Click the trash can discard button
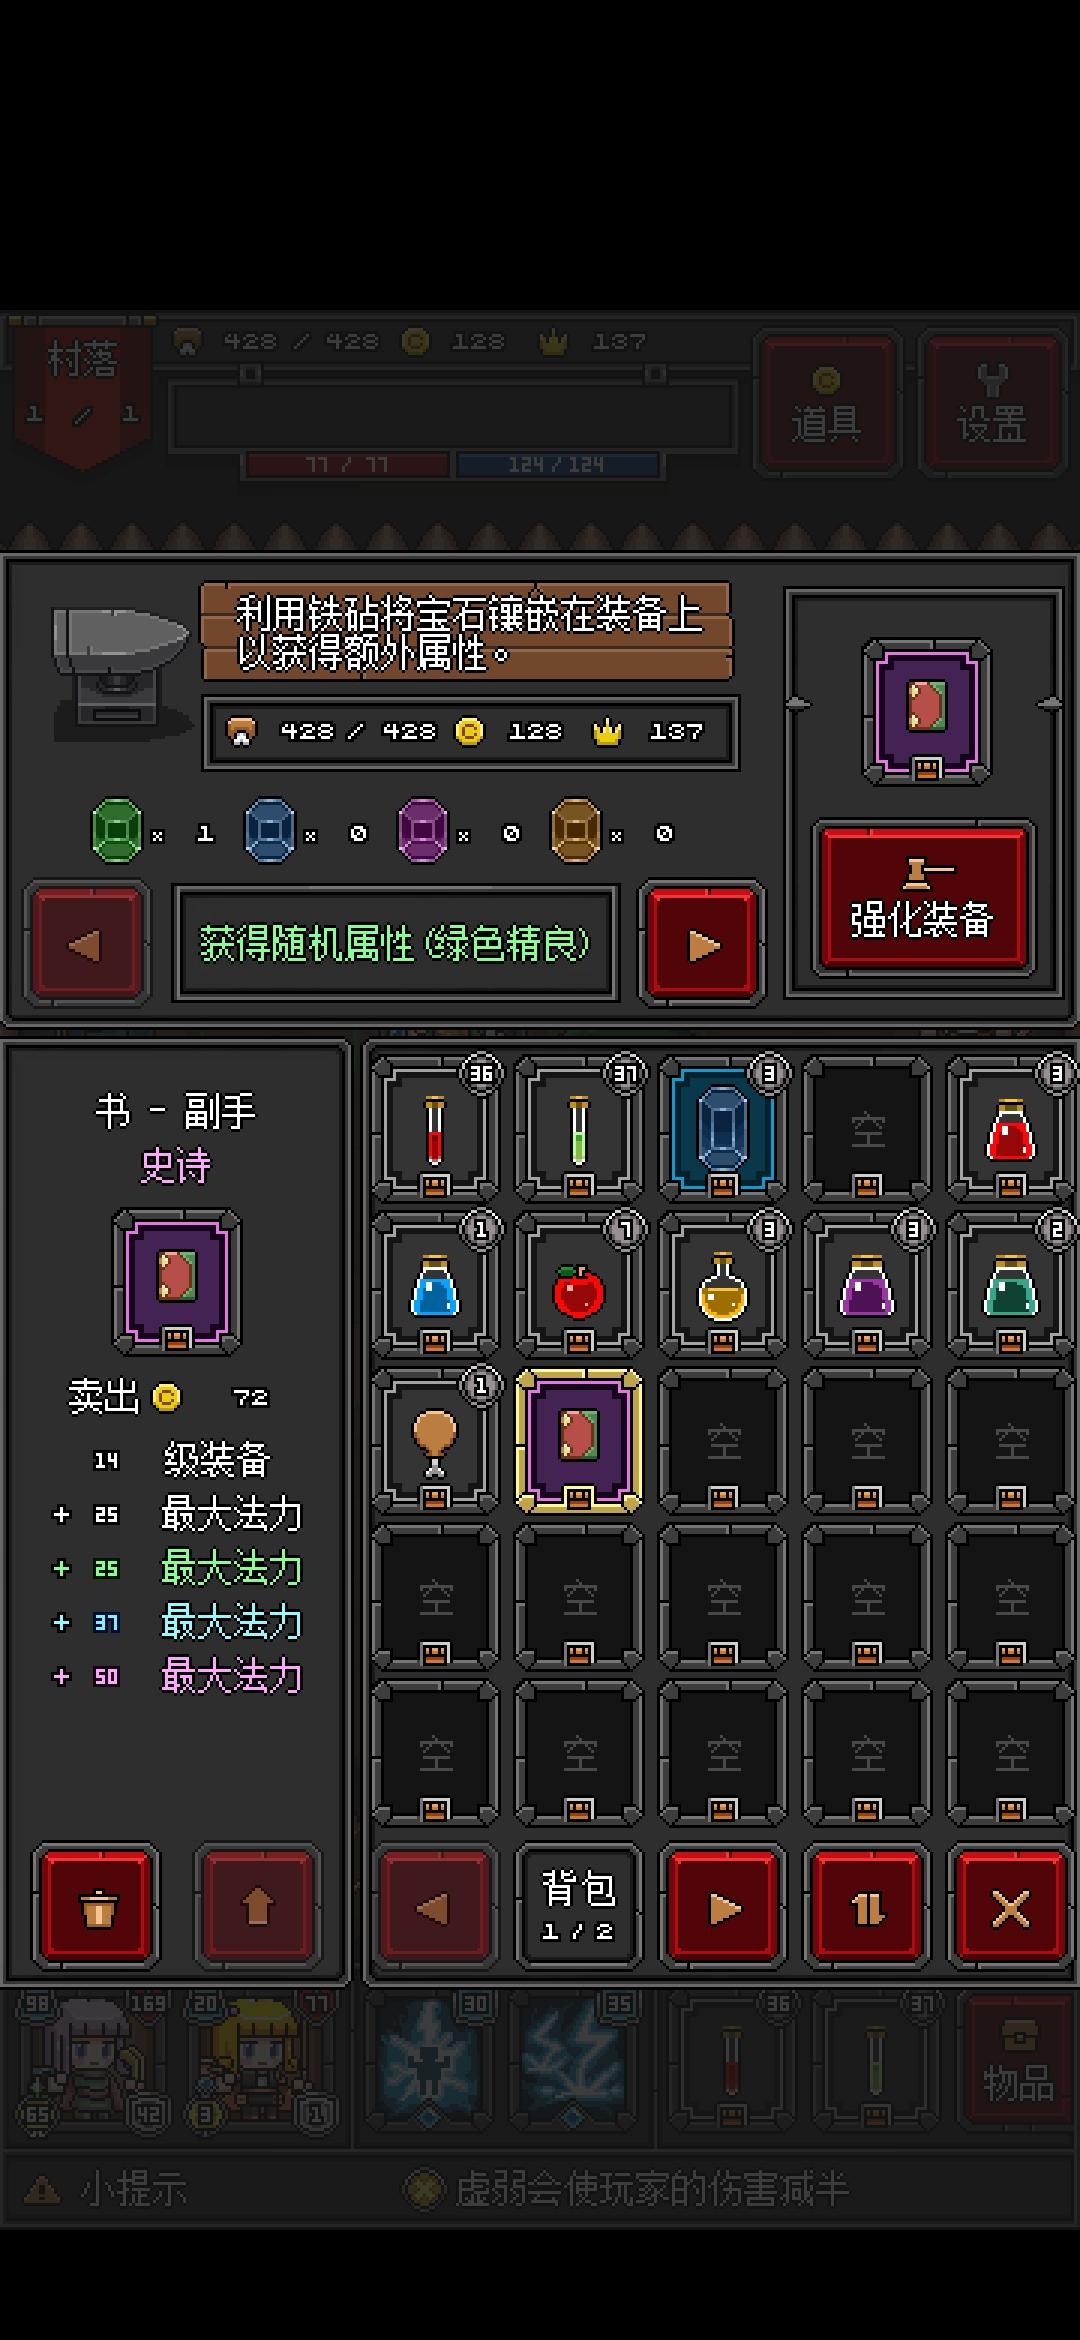This screenshot has width=1080, height=2340. (x=97, y=1907)
